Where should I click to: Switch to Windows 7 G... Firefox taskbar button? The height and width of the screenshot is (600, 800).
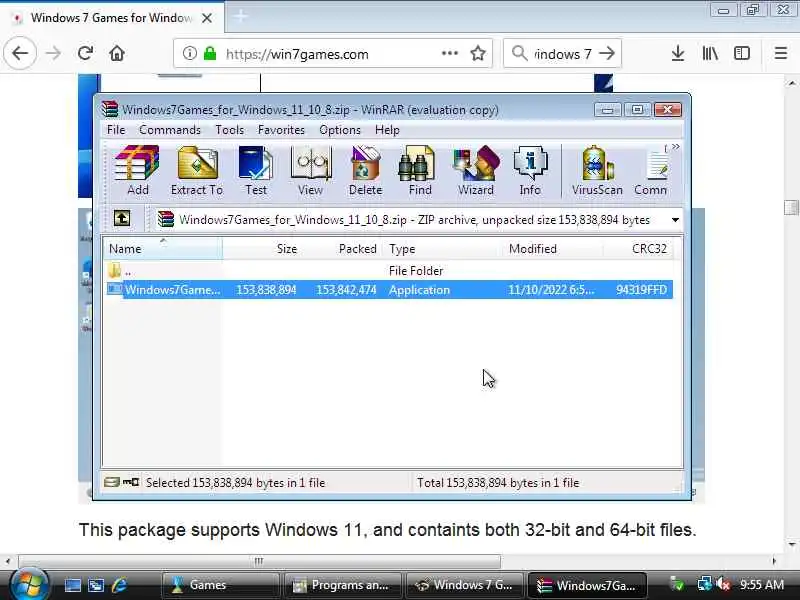tap(464, 585)
